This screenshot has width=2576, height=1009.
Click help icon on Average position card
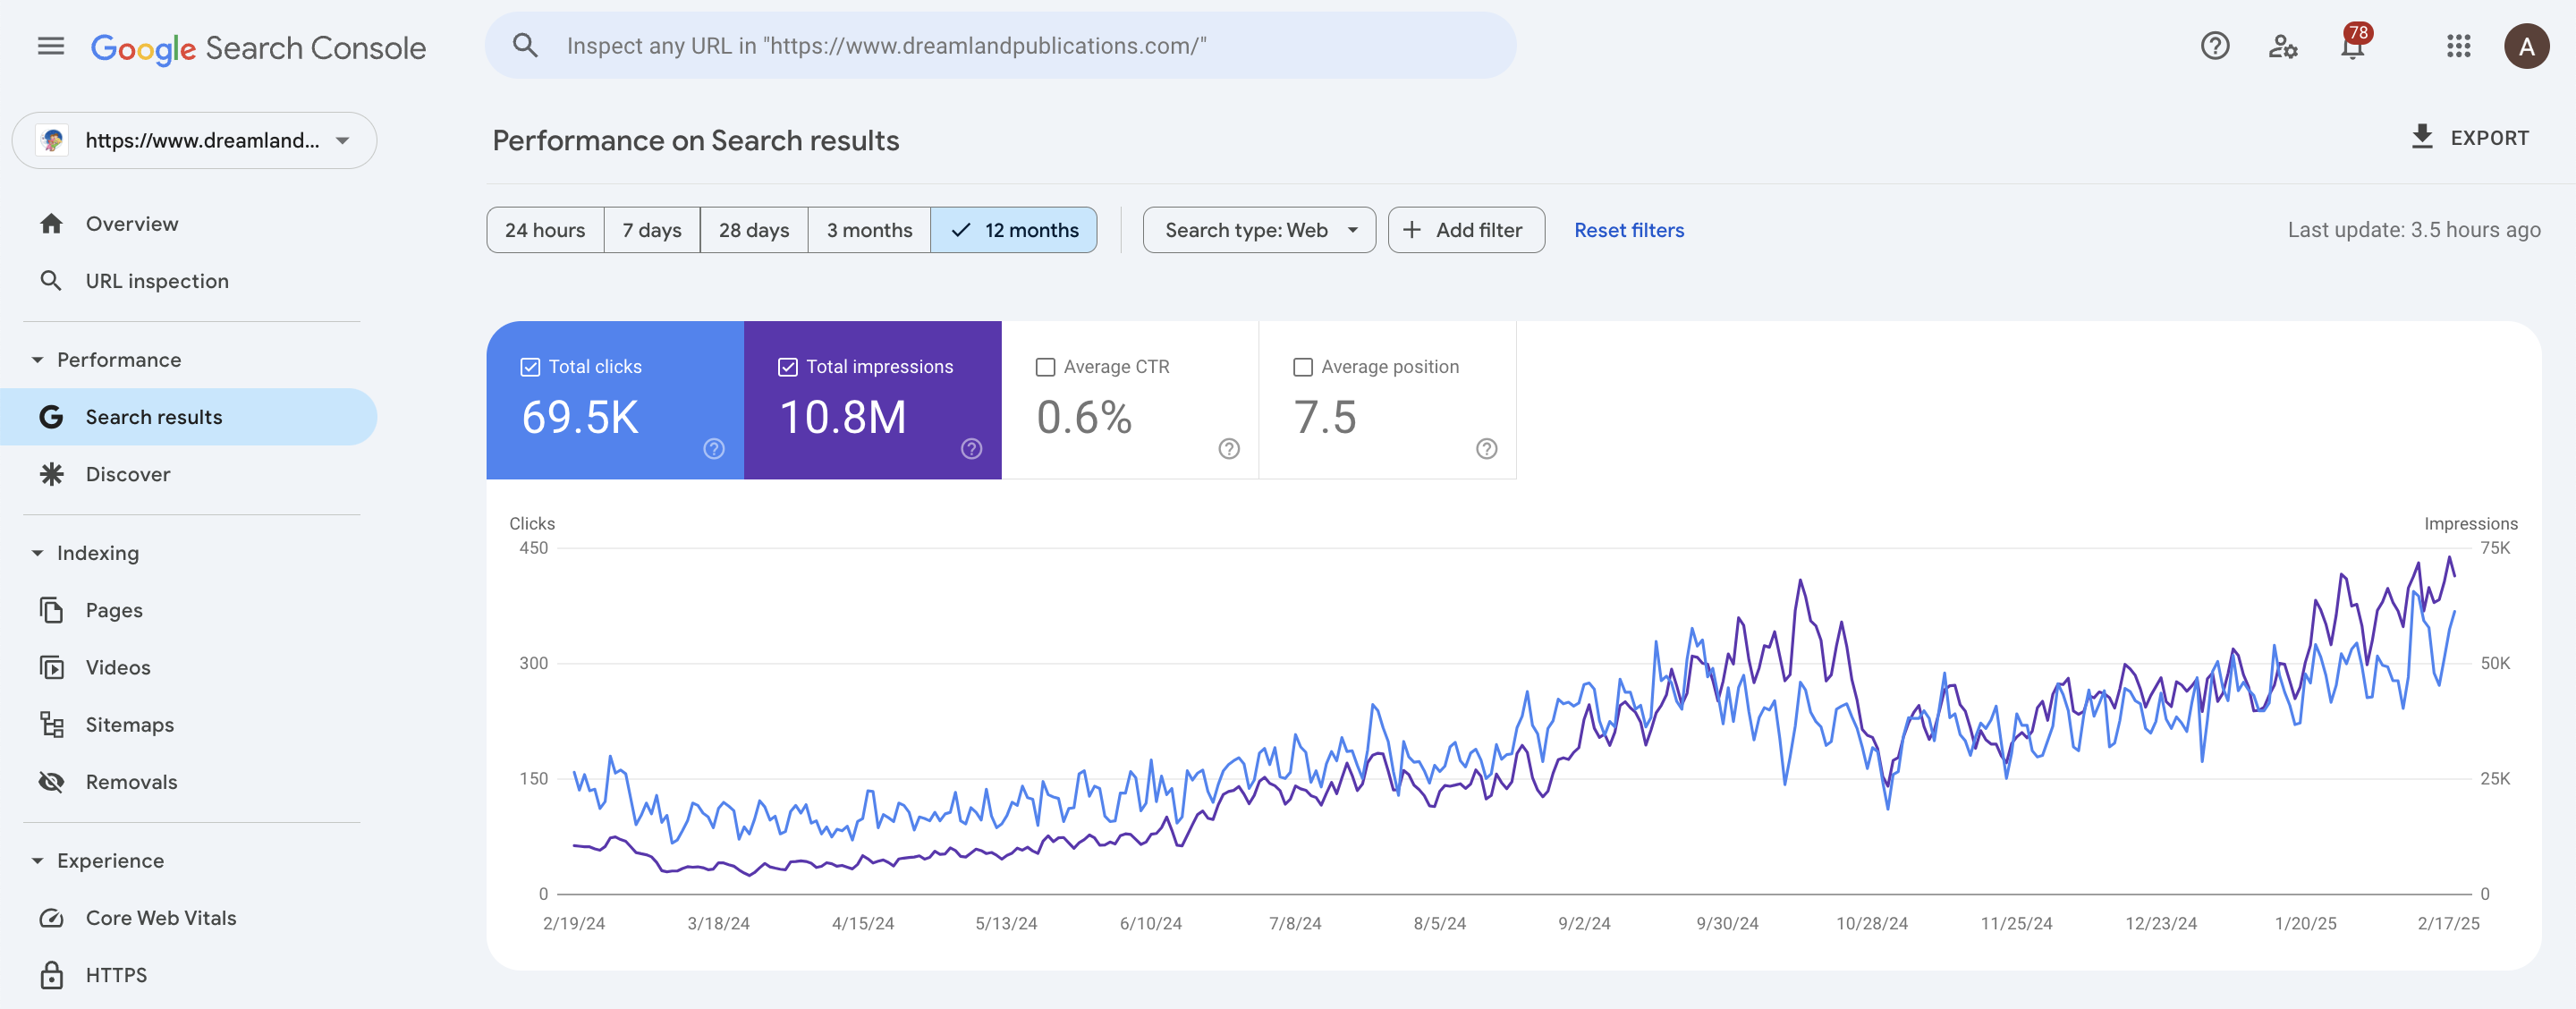click(1486, 449)
